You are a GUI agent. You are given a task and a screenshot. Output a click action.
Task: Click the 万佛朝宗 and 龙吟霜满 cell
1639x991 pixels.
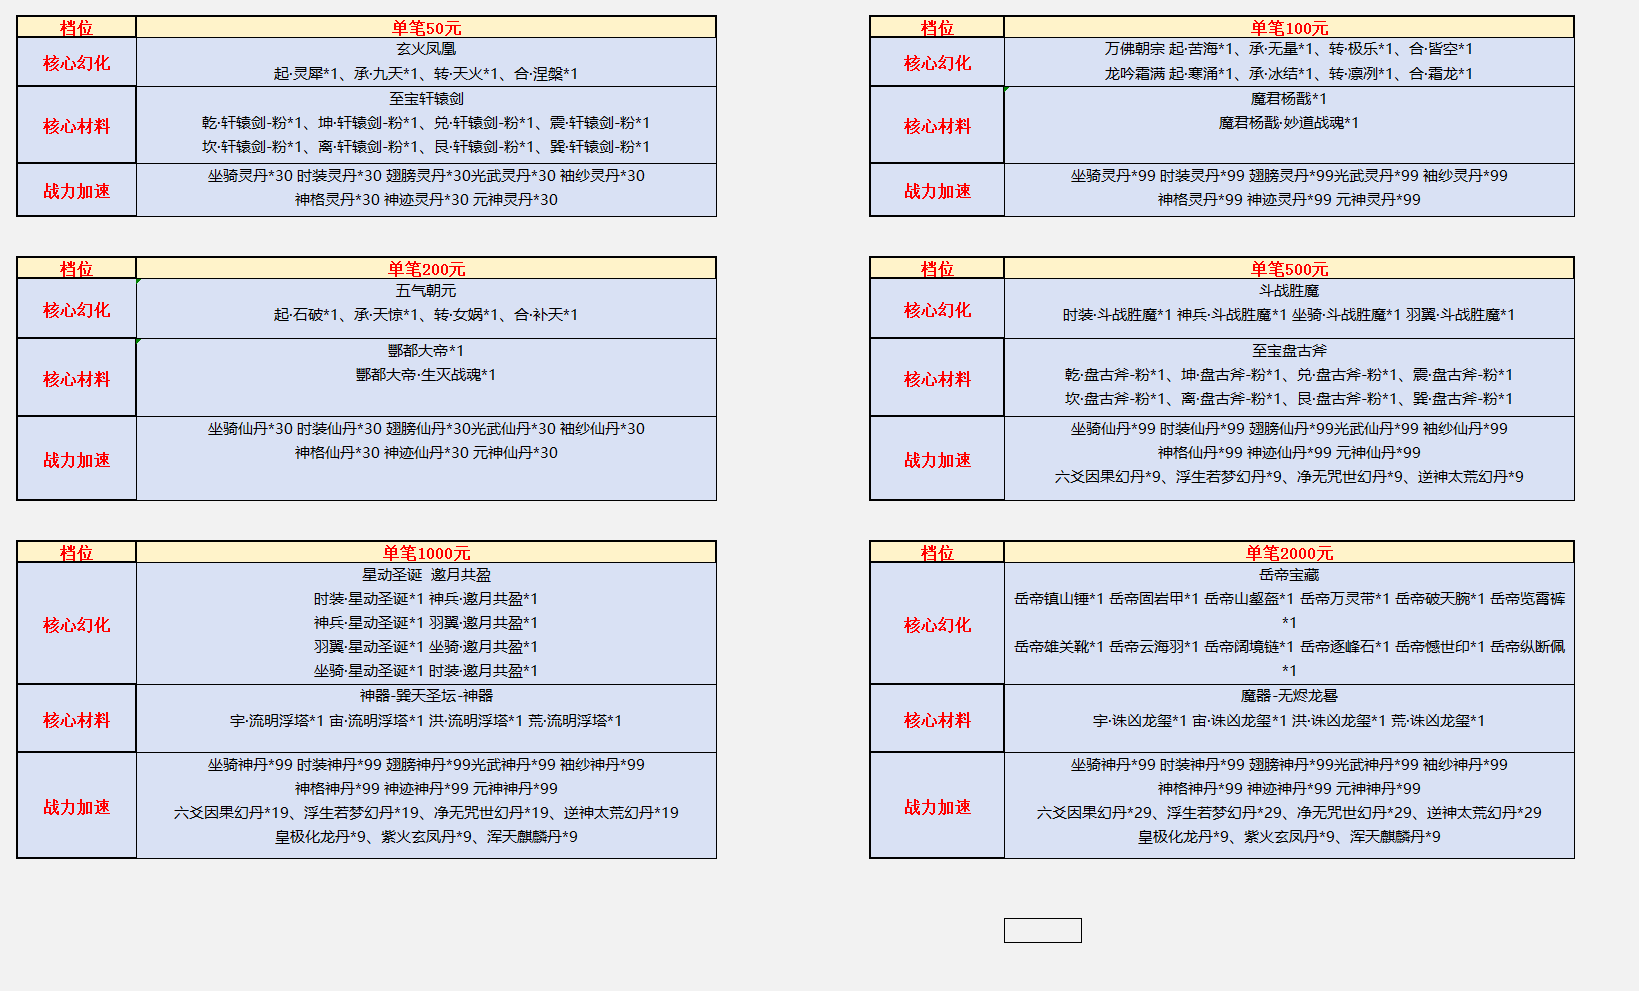1288,61
